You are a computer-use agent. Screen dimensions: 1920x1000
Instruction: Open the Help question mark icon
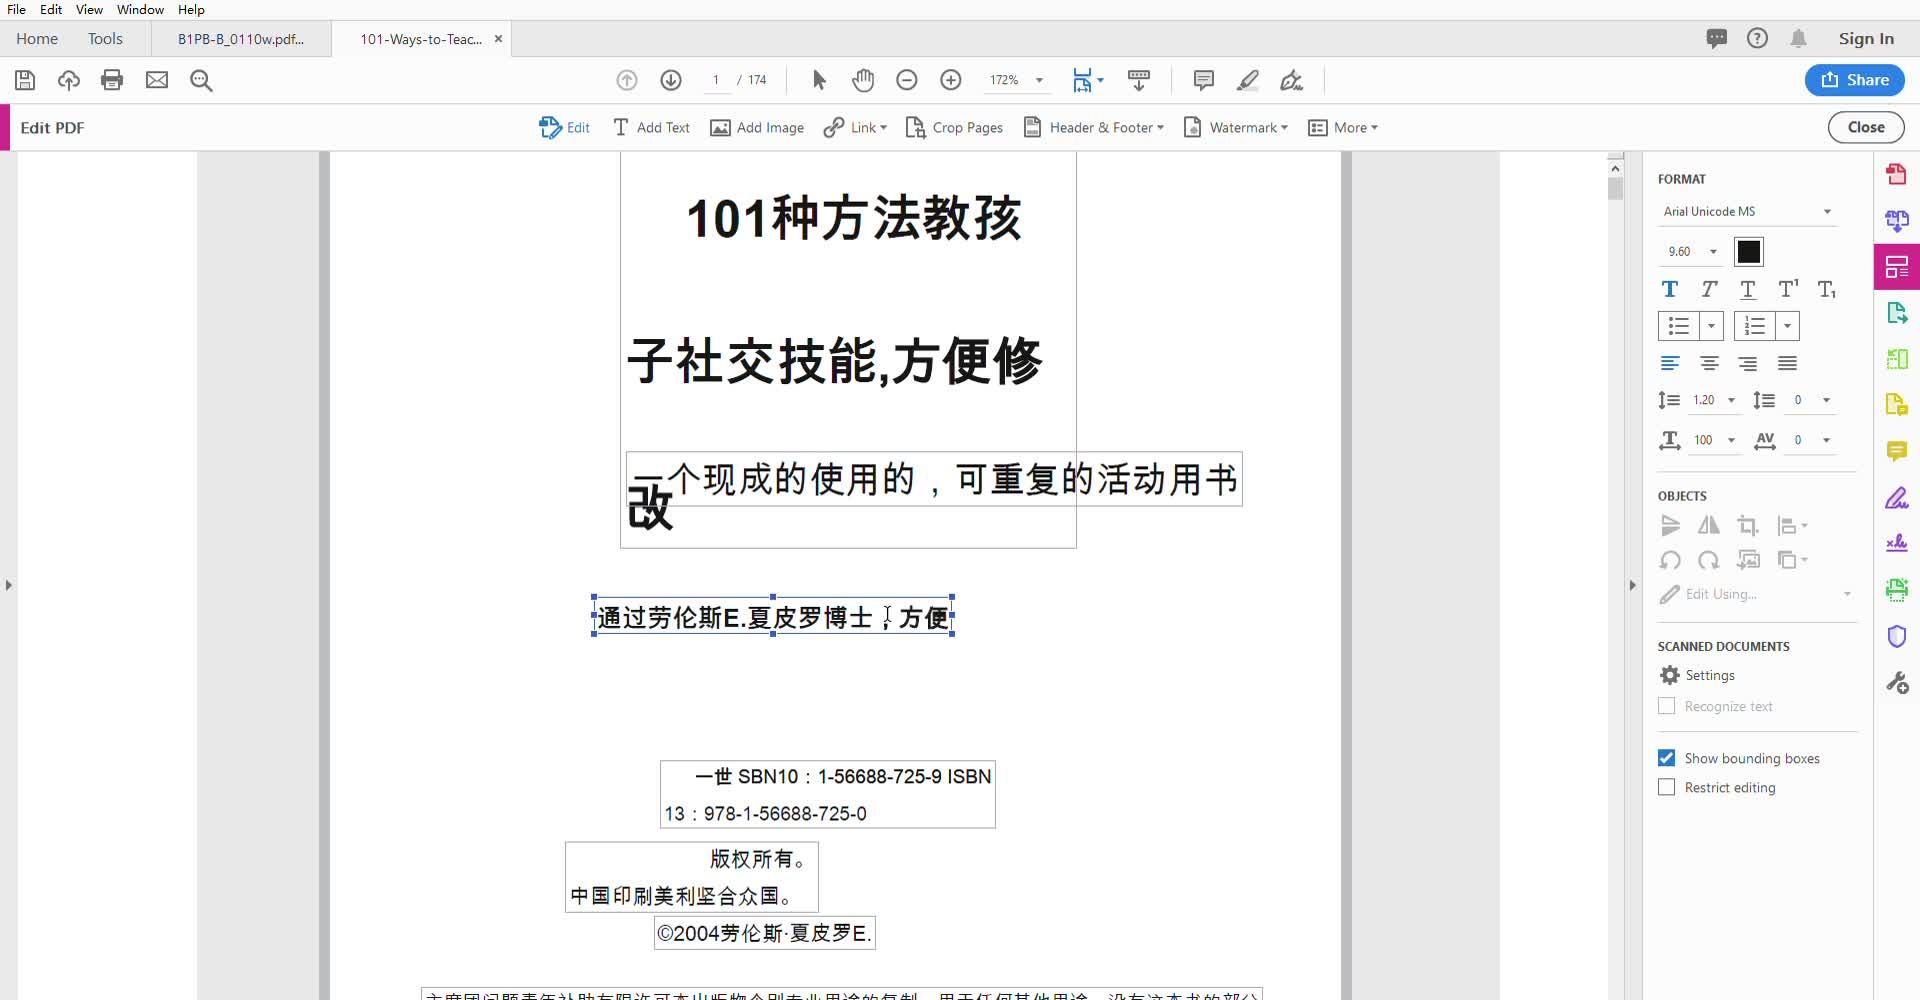[1757, 38]
